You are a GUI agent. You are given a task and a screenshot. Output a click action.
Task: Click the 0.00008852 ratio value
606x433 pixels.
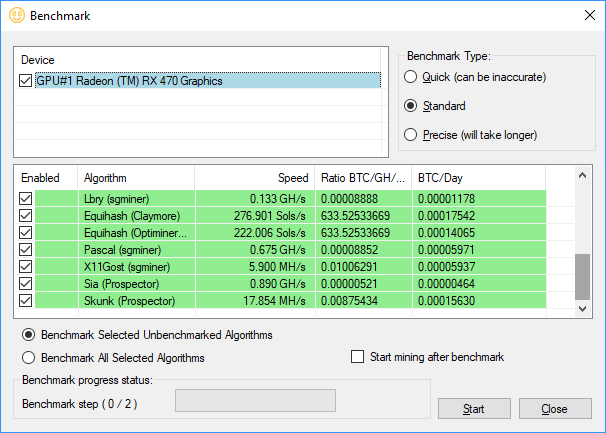point(349,250)
